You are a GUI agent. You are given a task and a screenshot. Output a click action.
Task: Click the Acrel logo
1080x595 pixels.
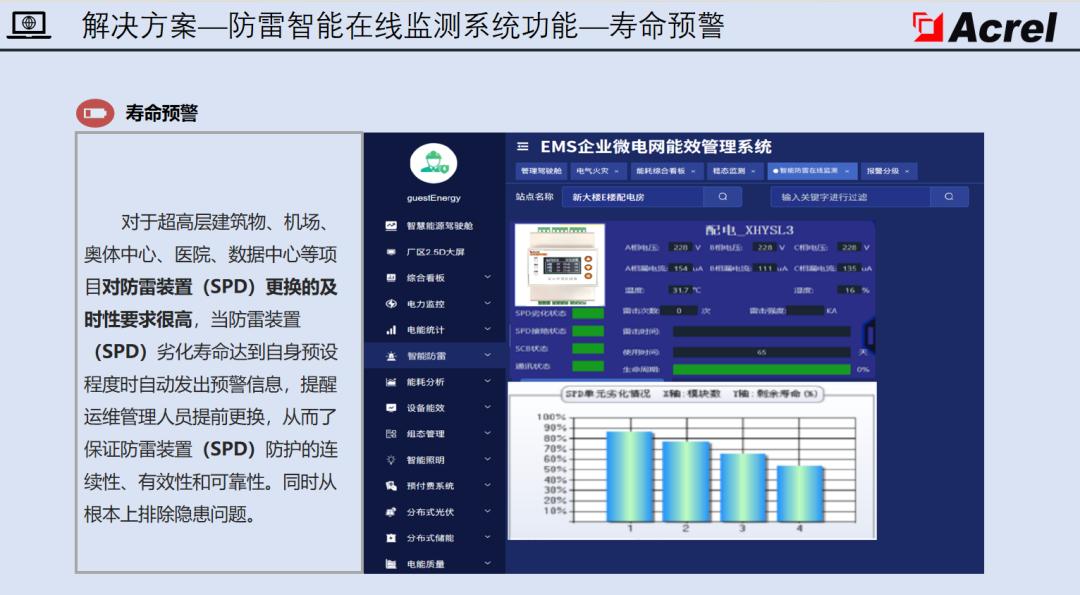[x=985, y=28]
